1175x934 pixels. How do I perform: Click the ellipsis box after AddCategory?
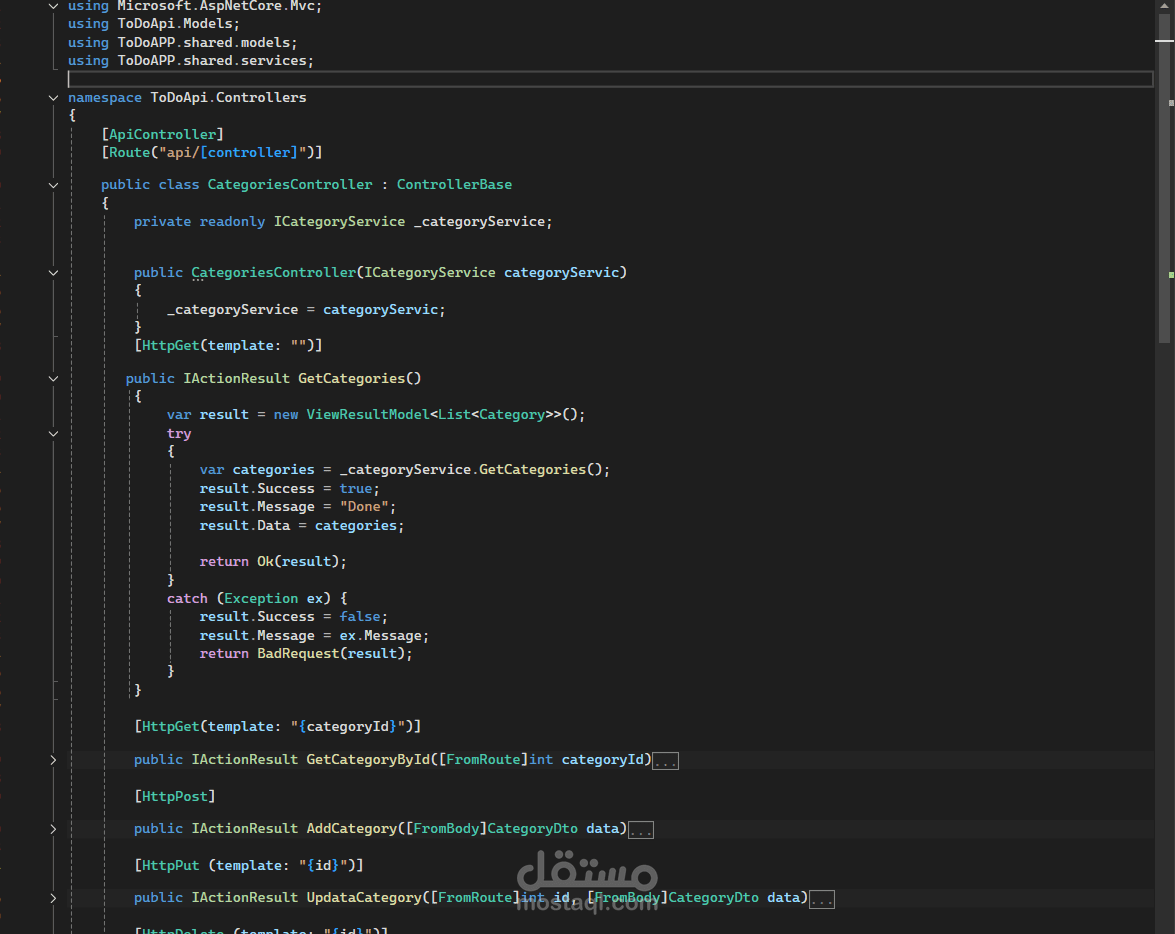[641, 831]
